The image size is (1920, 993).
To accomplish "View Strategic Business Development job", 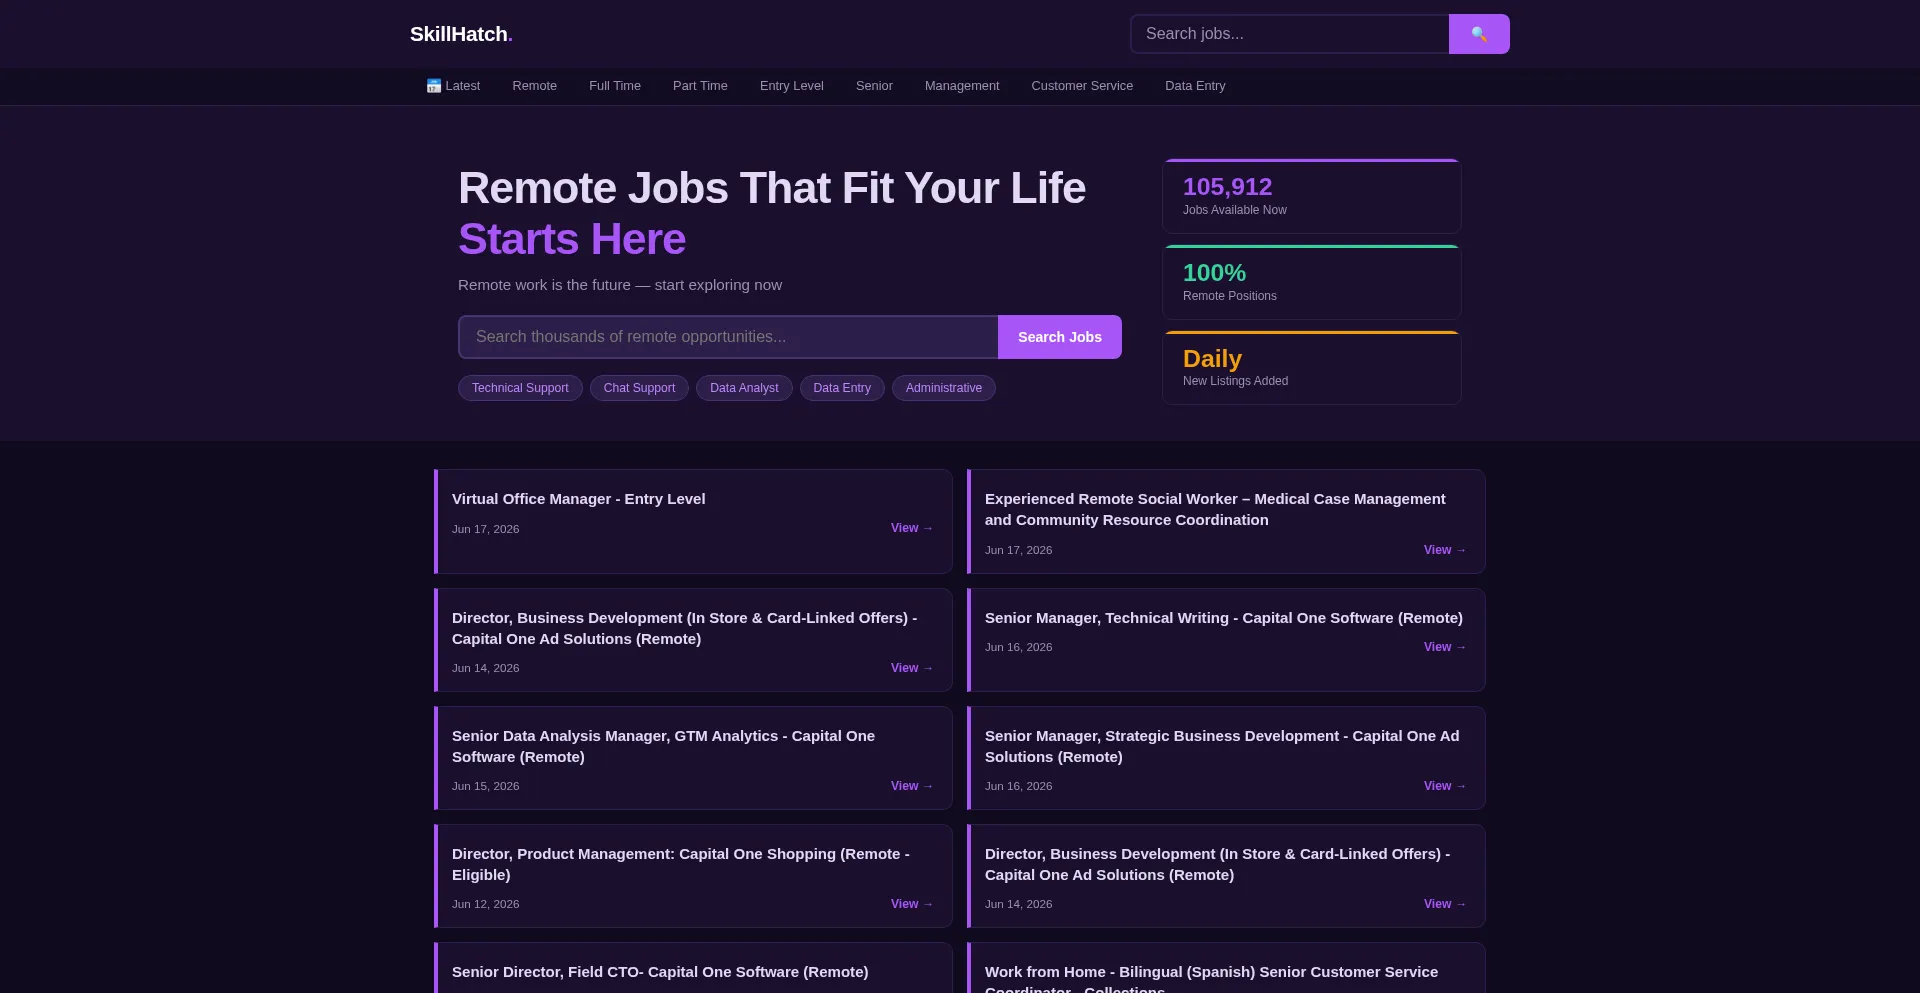I will click(1445, 786).
